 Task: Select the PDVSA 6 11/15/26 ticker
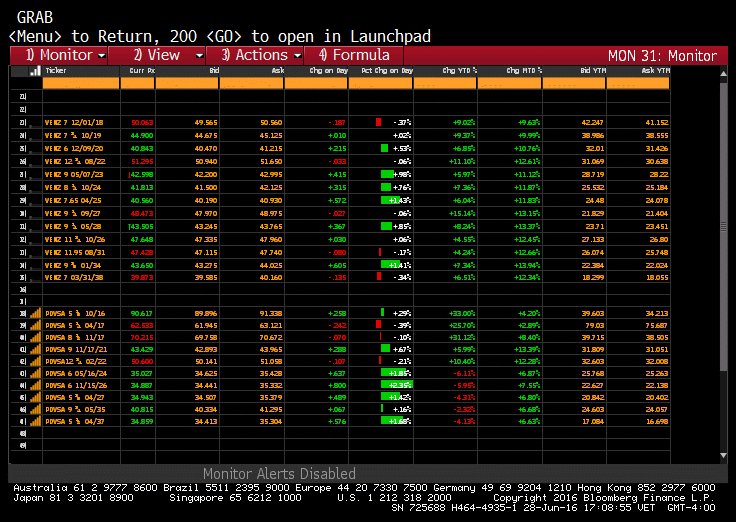76,385
